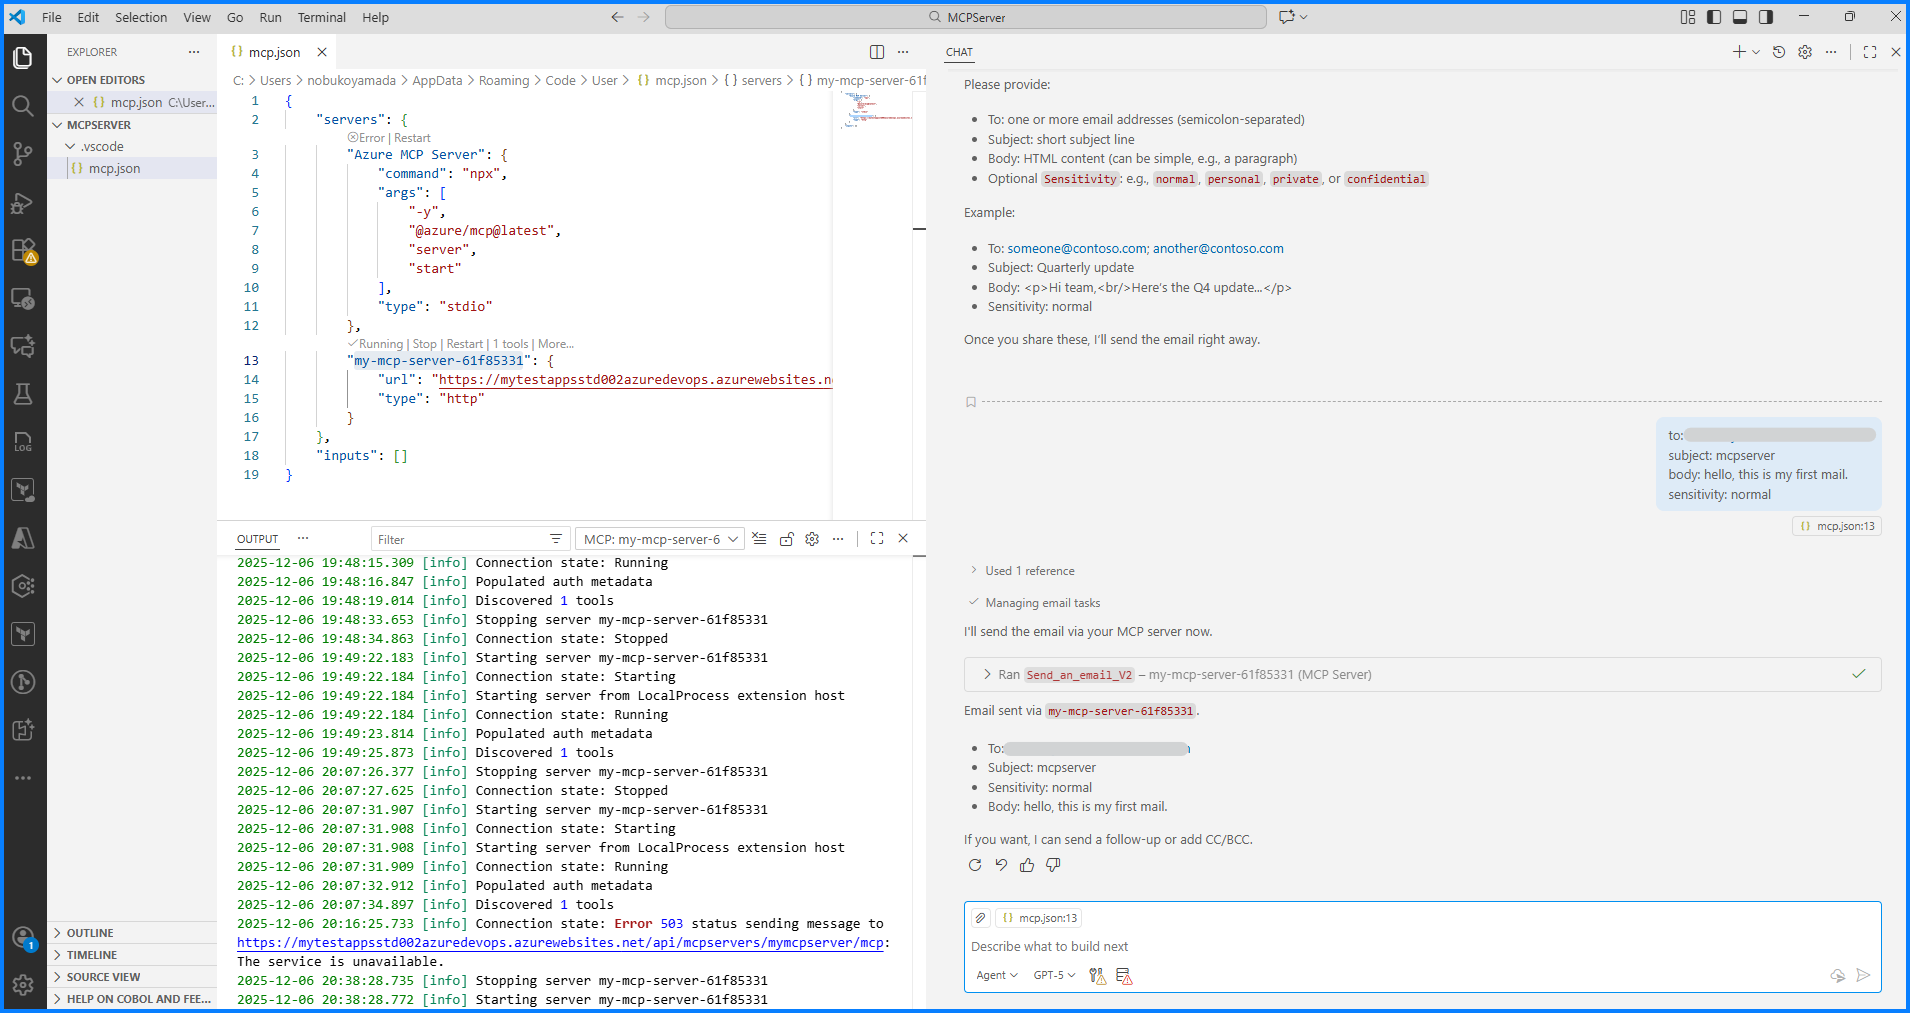
Task: Retry the last chat response
Action: click(x=975, y=865)
